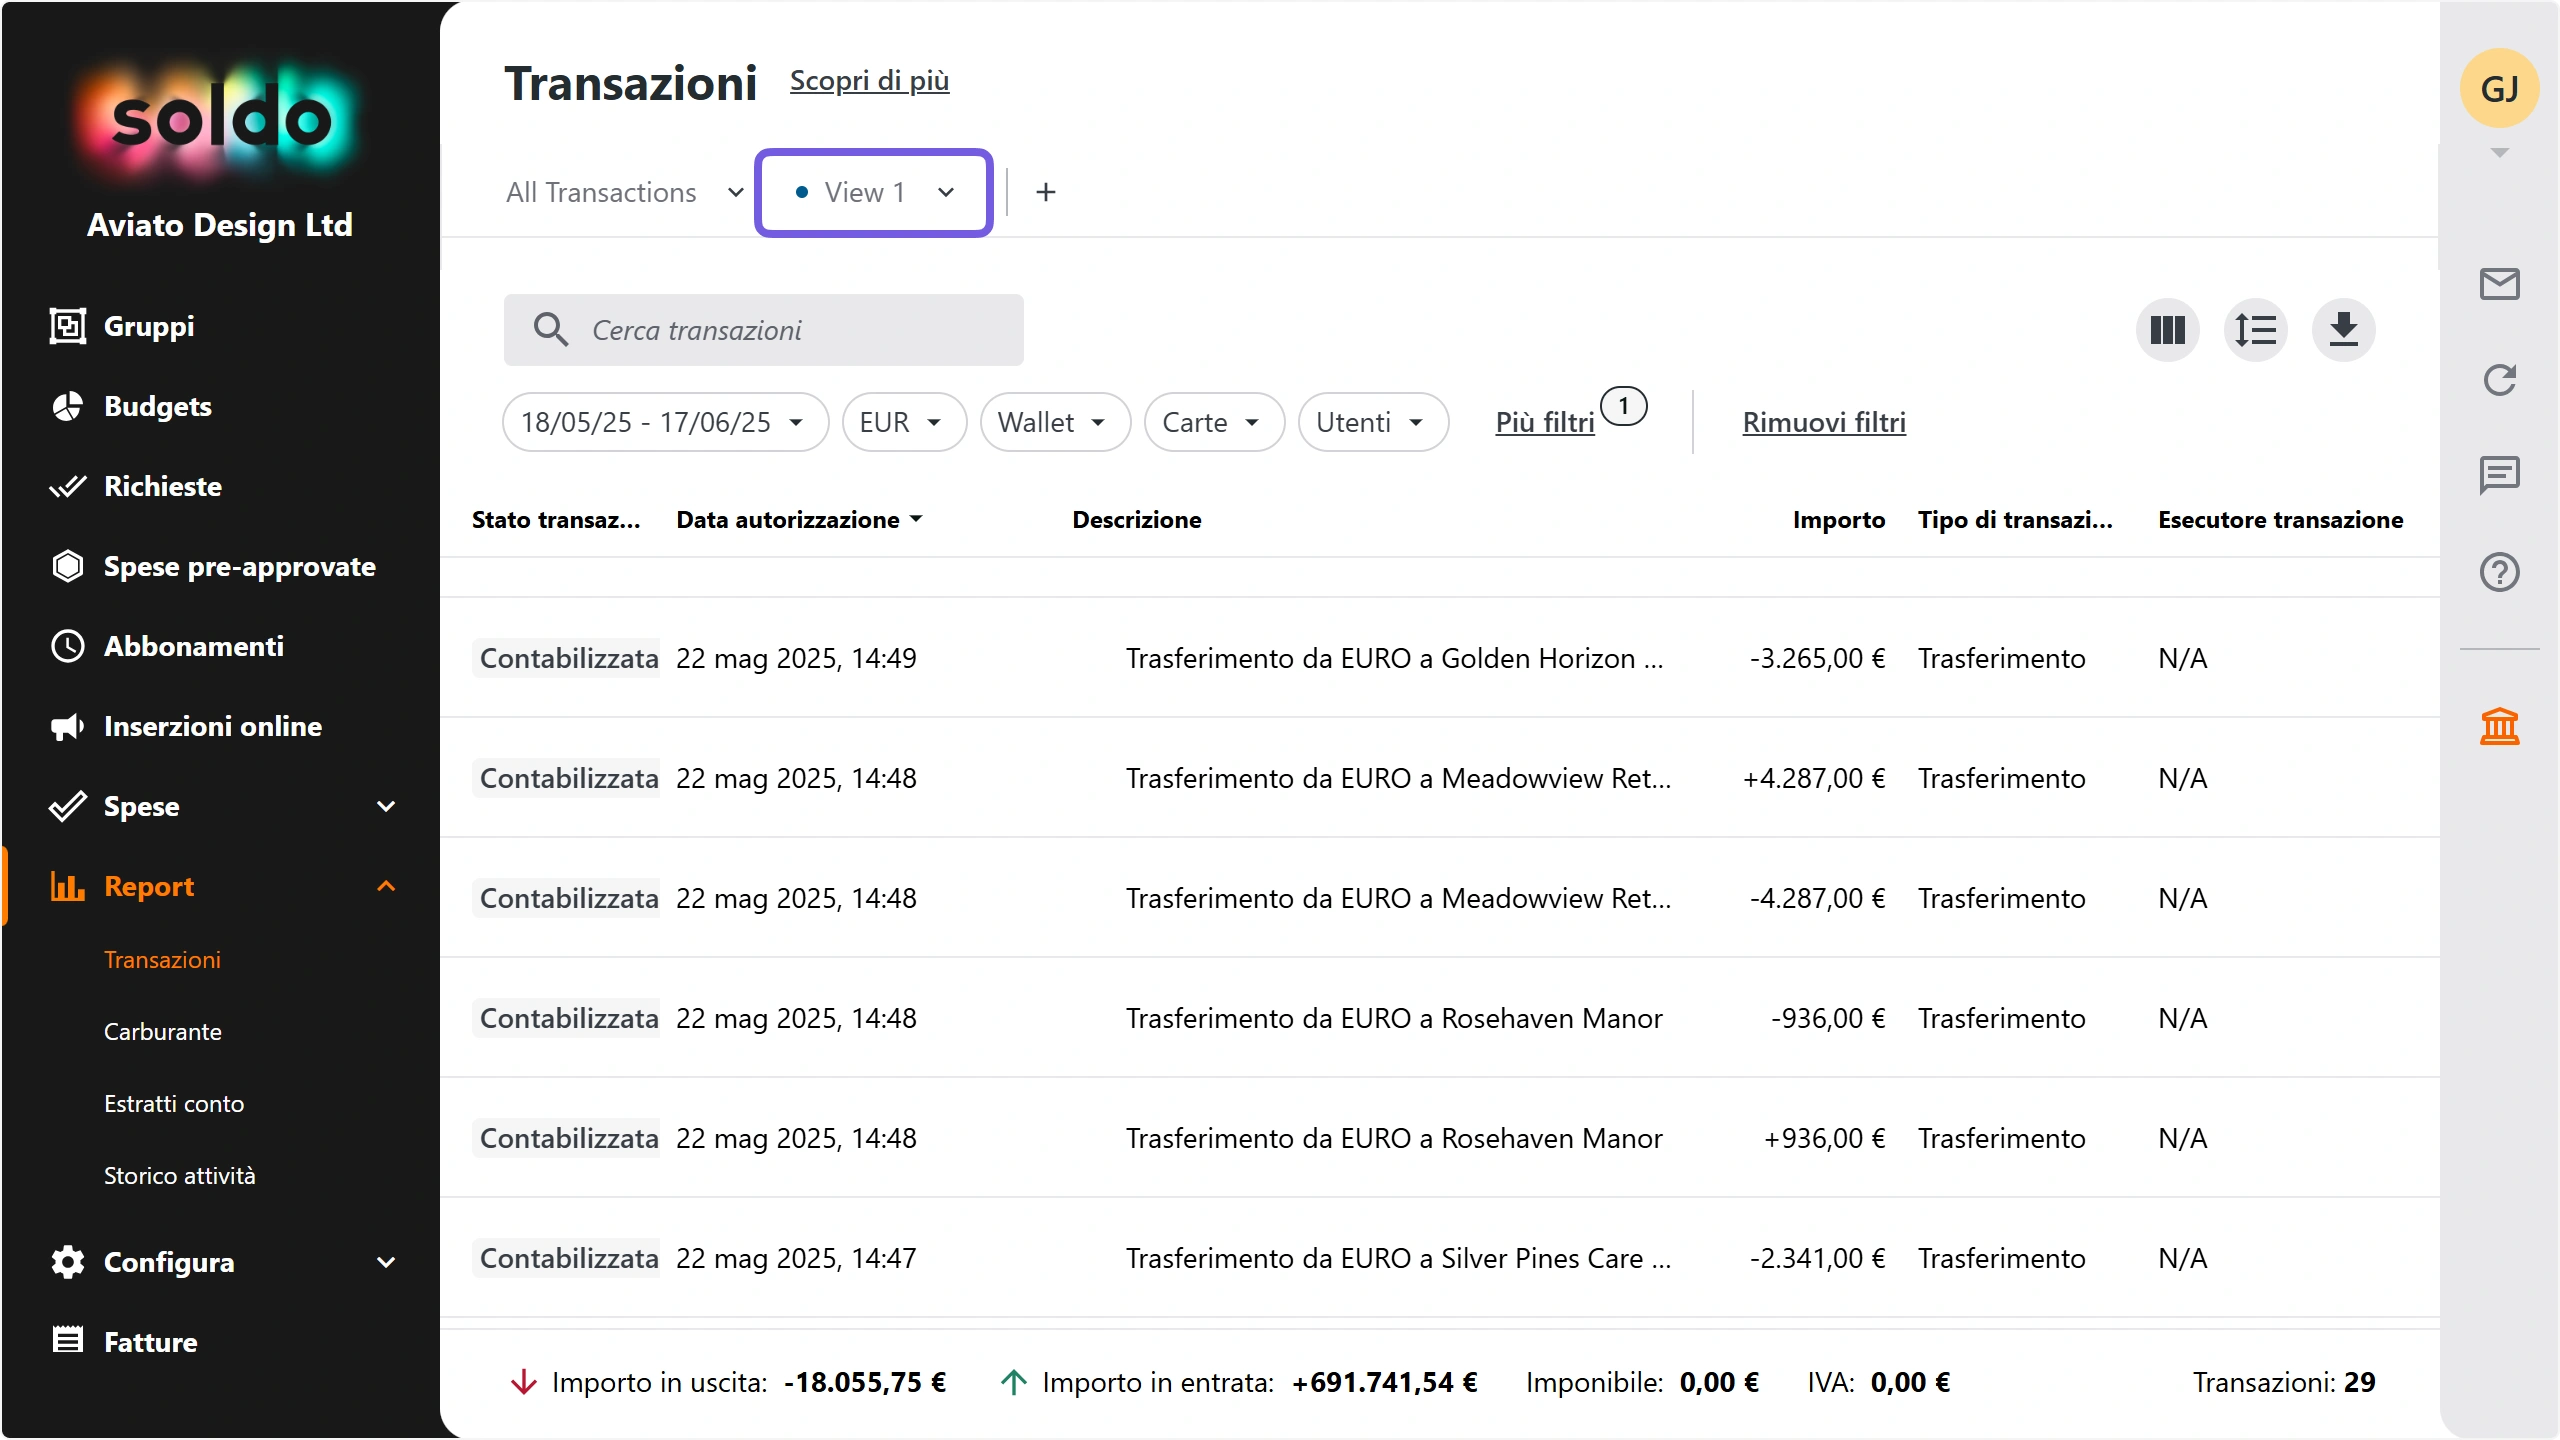The image size is (2560, 1440).
Task: Expand the Configura menu chevron
Action: tap(386, 1262)
